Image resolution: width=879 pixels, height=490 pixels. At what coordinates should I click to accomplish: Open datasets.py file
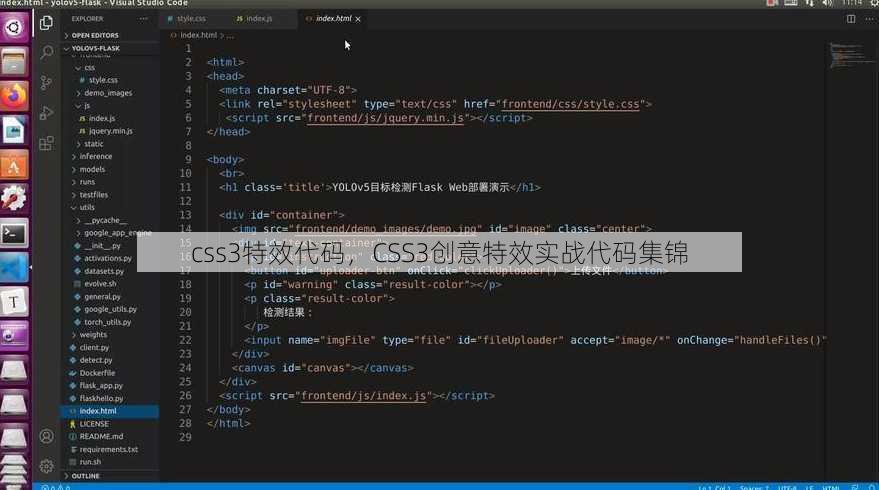click(104, 271)
